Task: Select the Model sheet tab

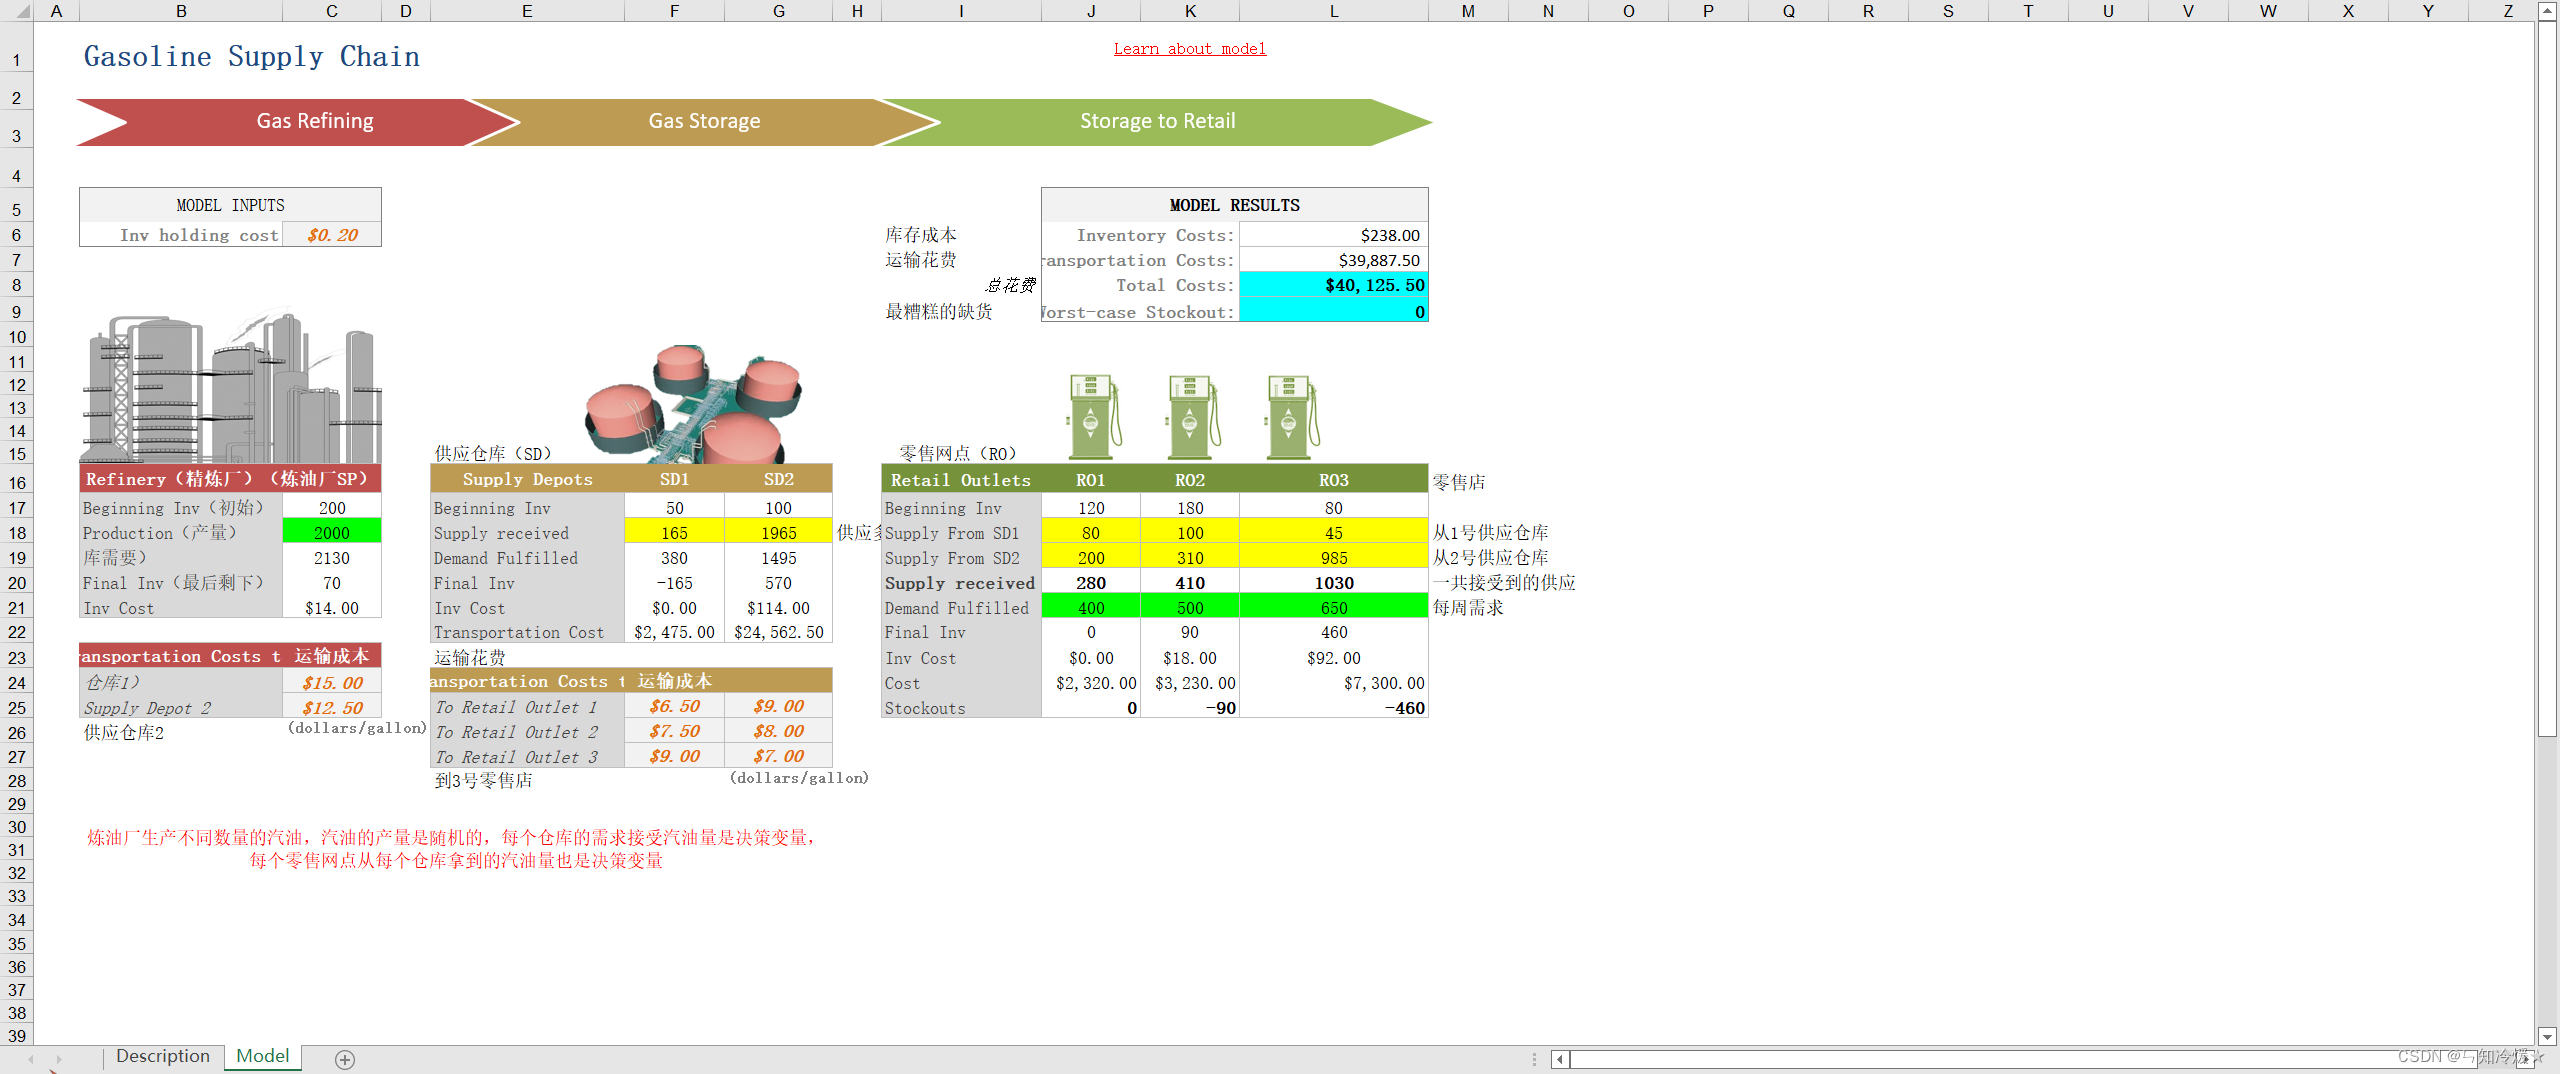Action: click(x=262, y=1056)
